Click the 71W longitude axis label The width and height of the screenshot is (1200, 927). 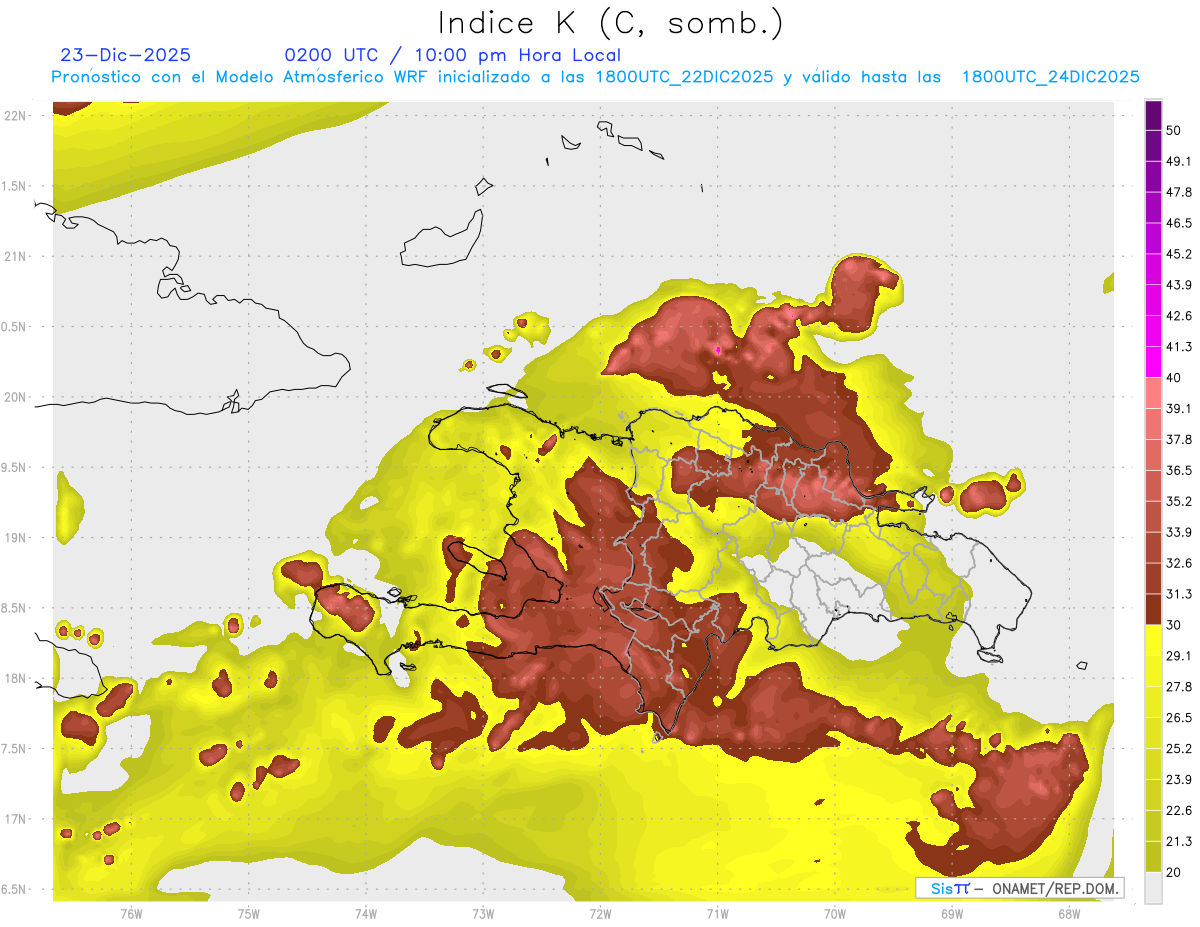(x=717, y=913)
